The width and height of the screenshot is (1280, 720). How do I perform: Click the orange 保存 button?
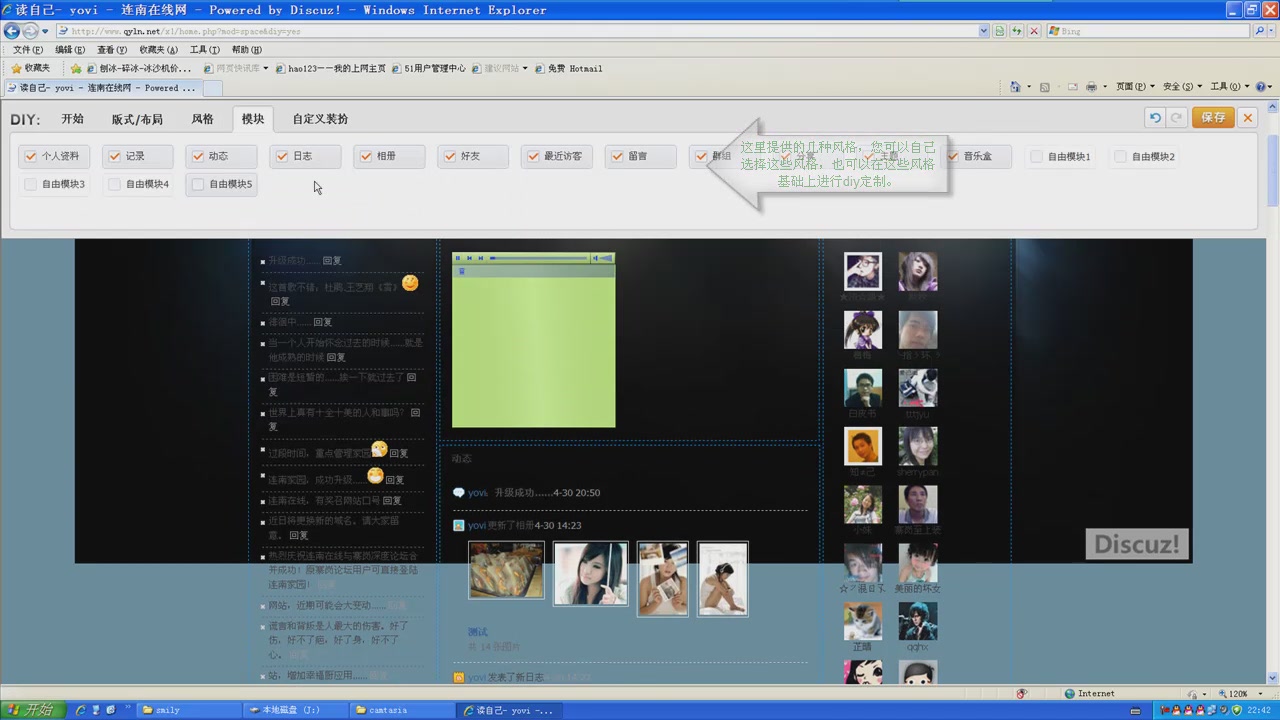pyautogui.click(x=1212, y=118)
